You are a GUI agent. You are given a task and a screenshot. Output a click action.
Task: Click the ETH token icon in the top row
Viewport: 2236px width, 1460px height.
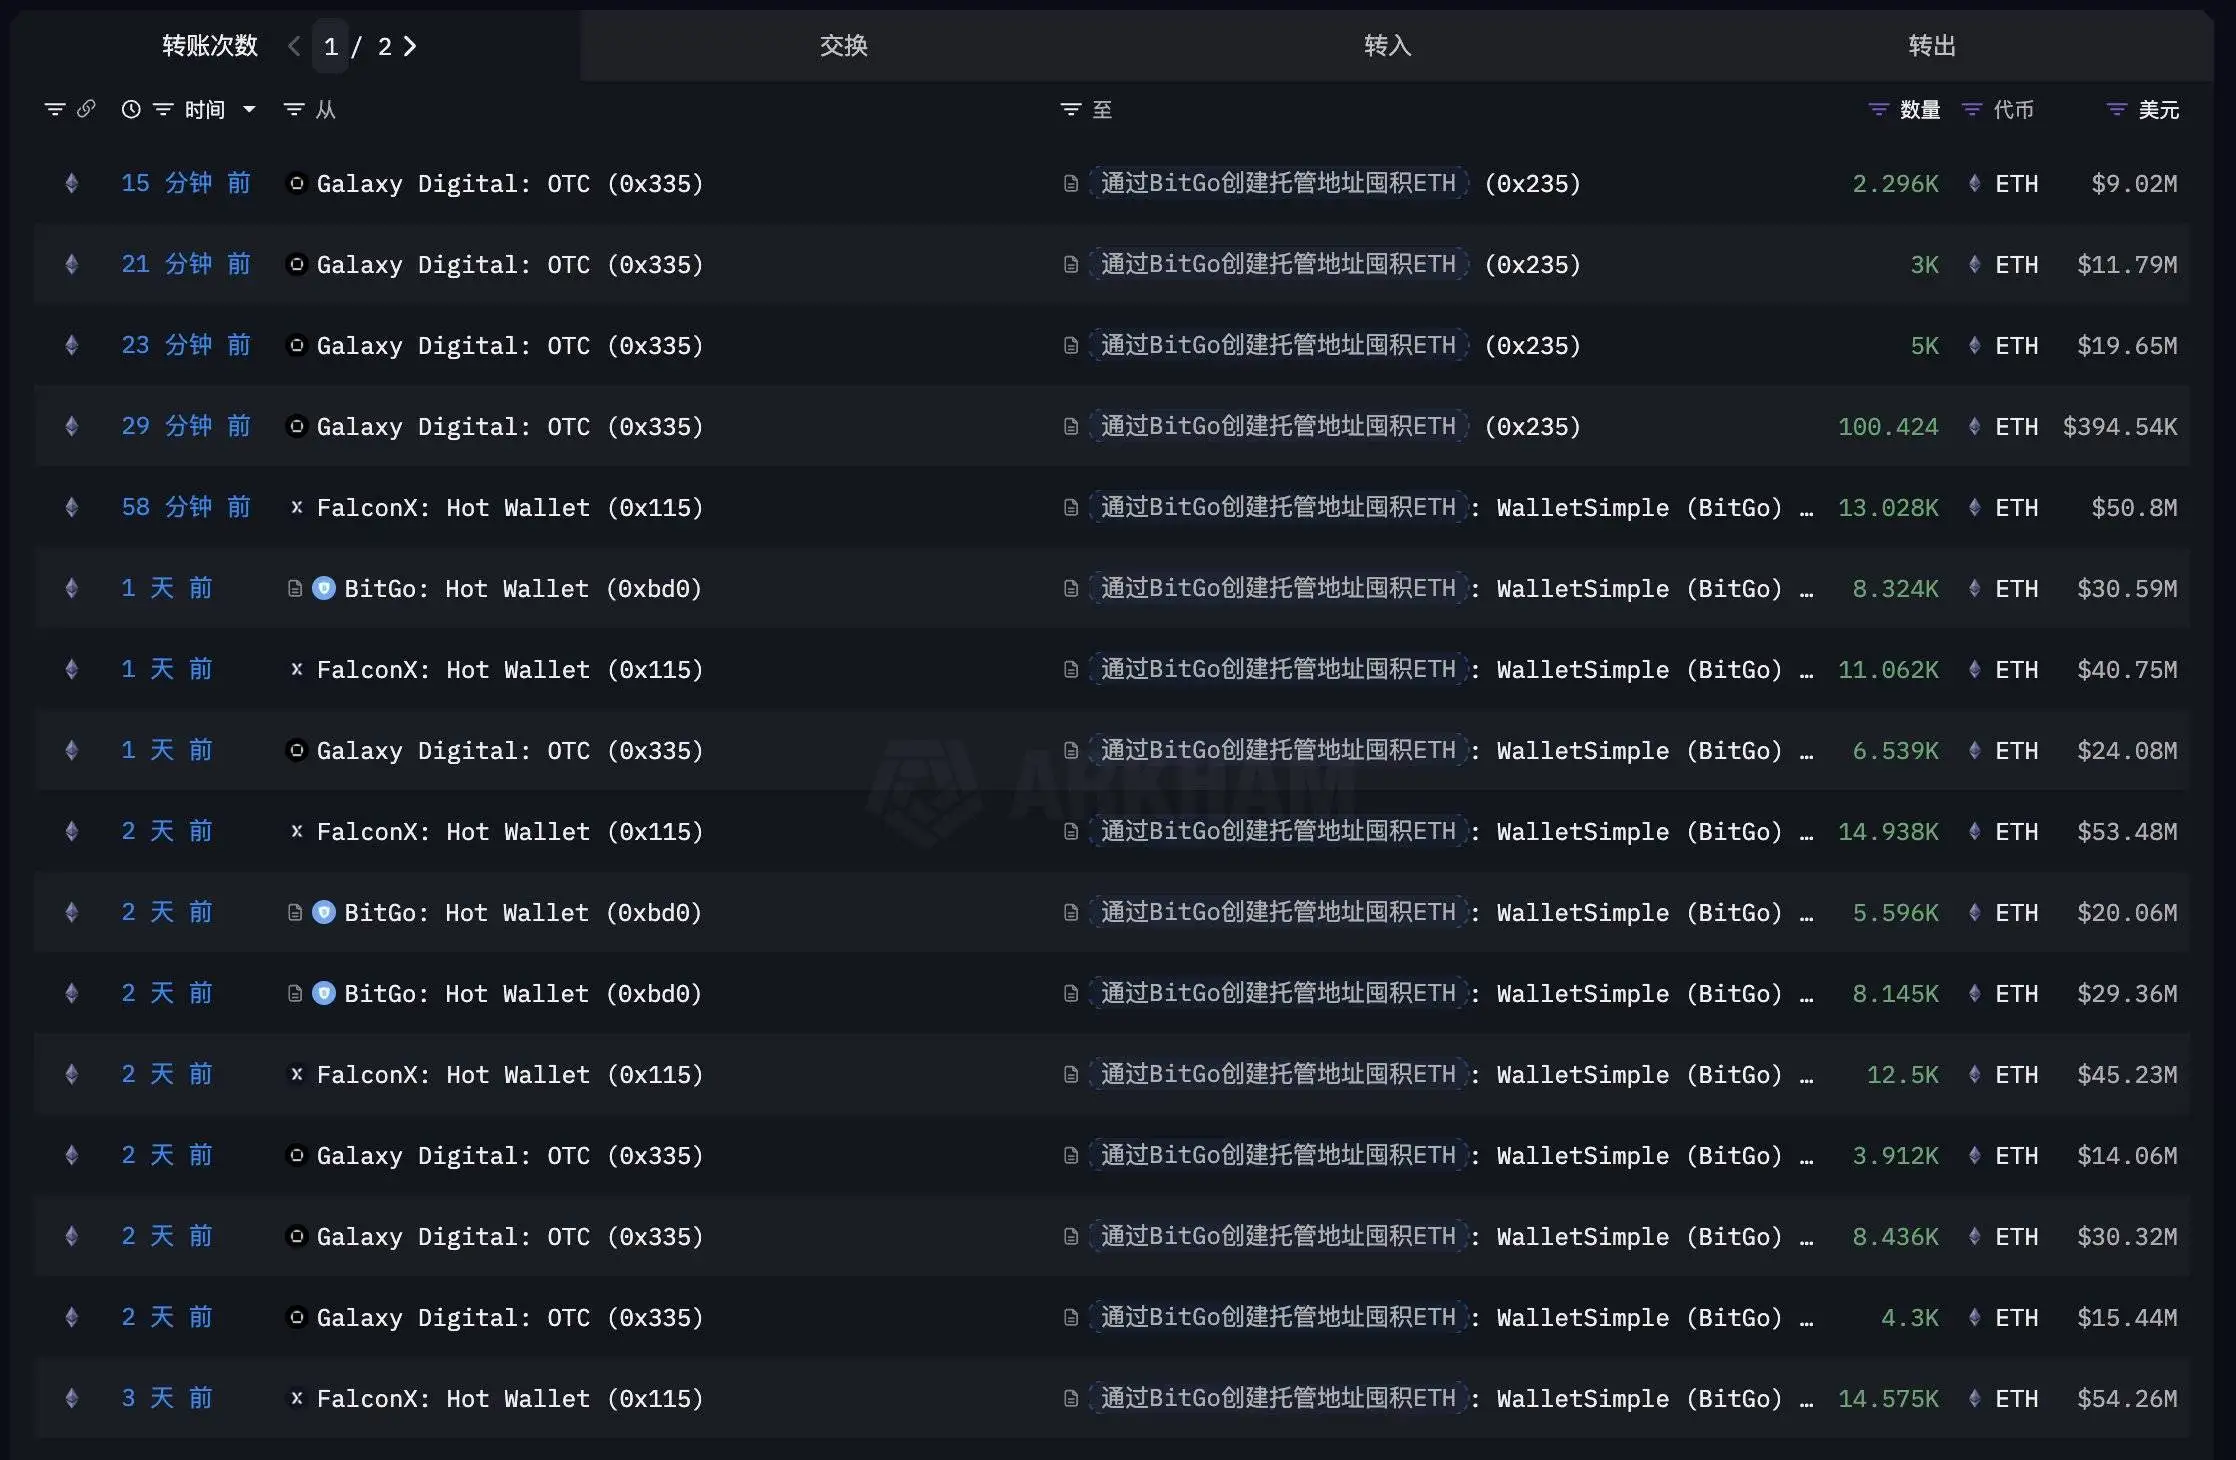(1973, 183)
